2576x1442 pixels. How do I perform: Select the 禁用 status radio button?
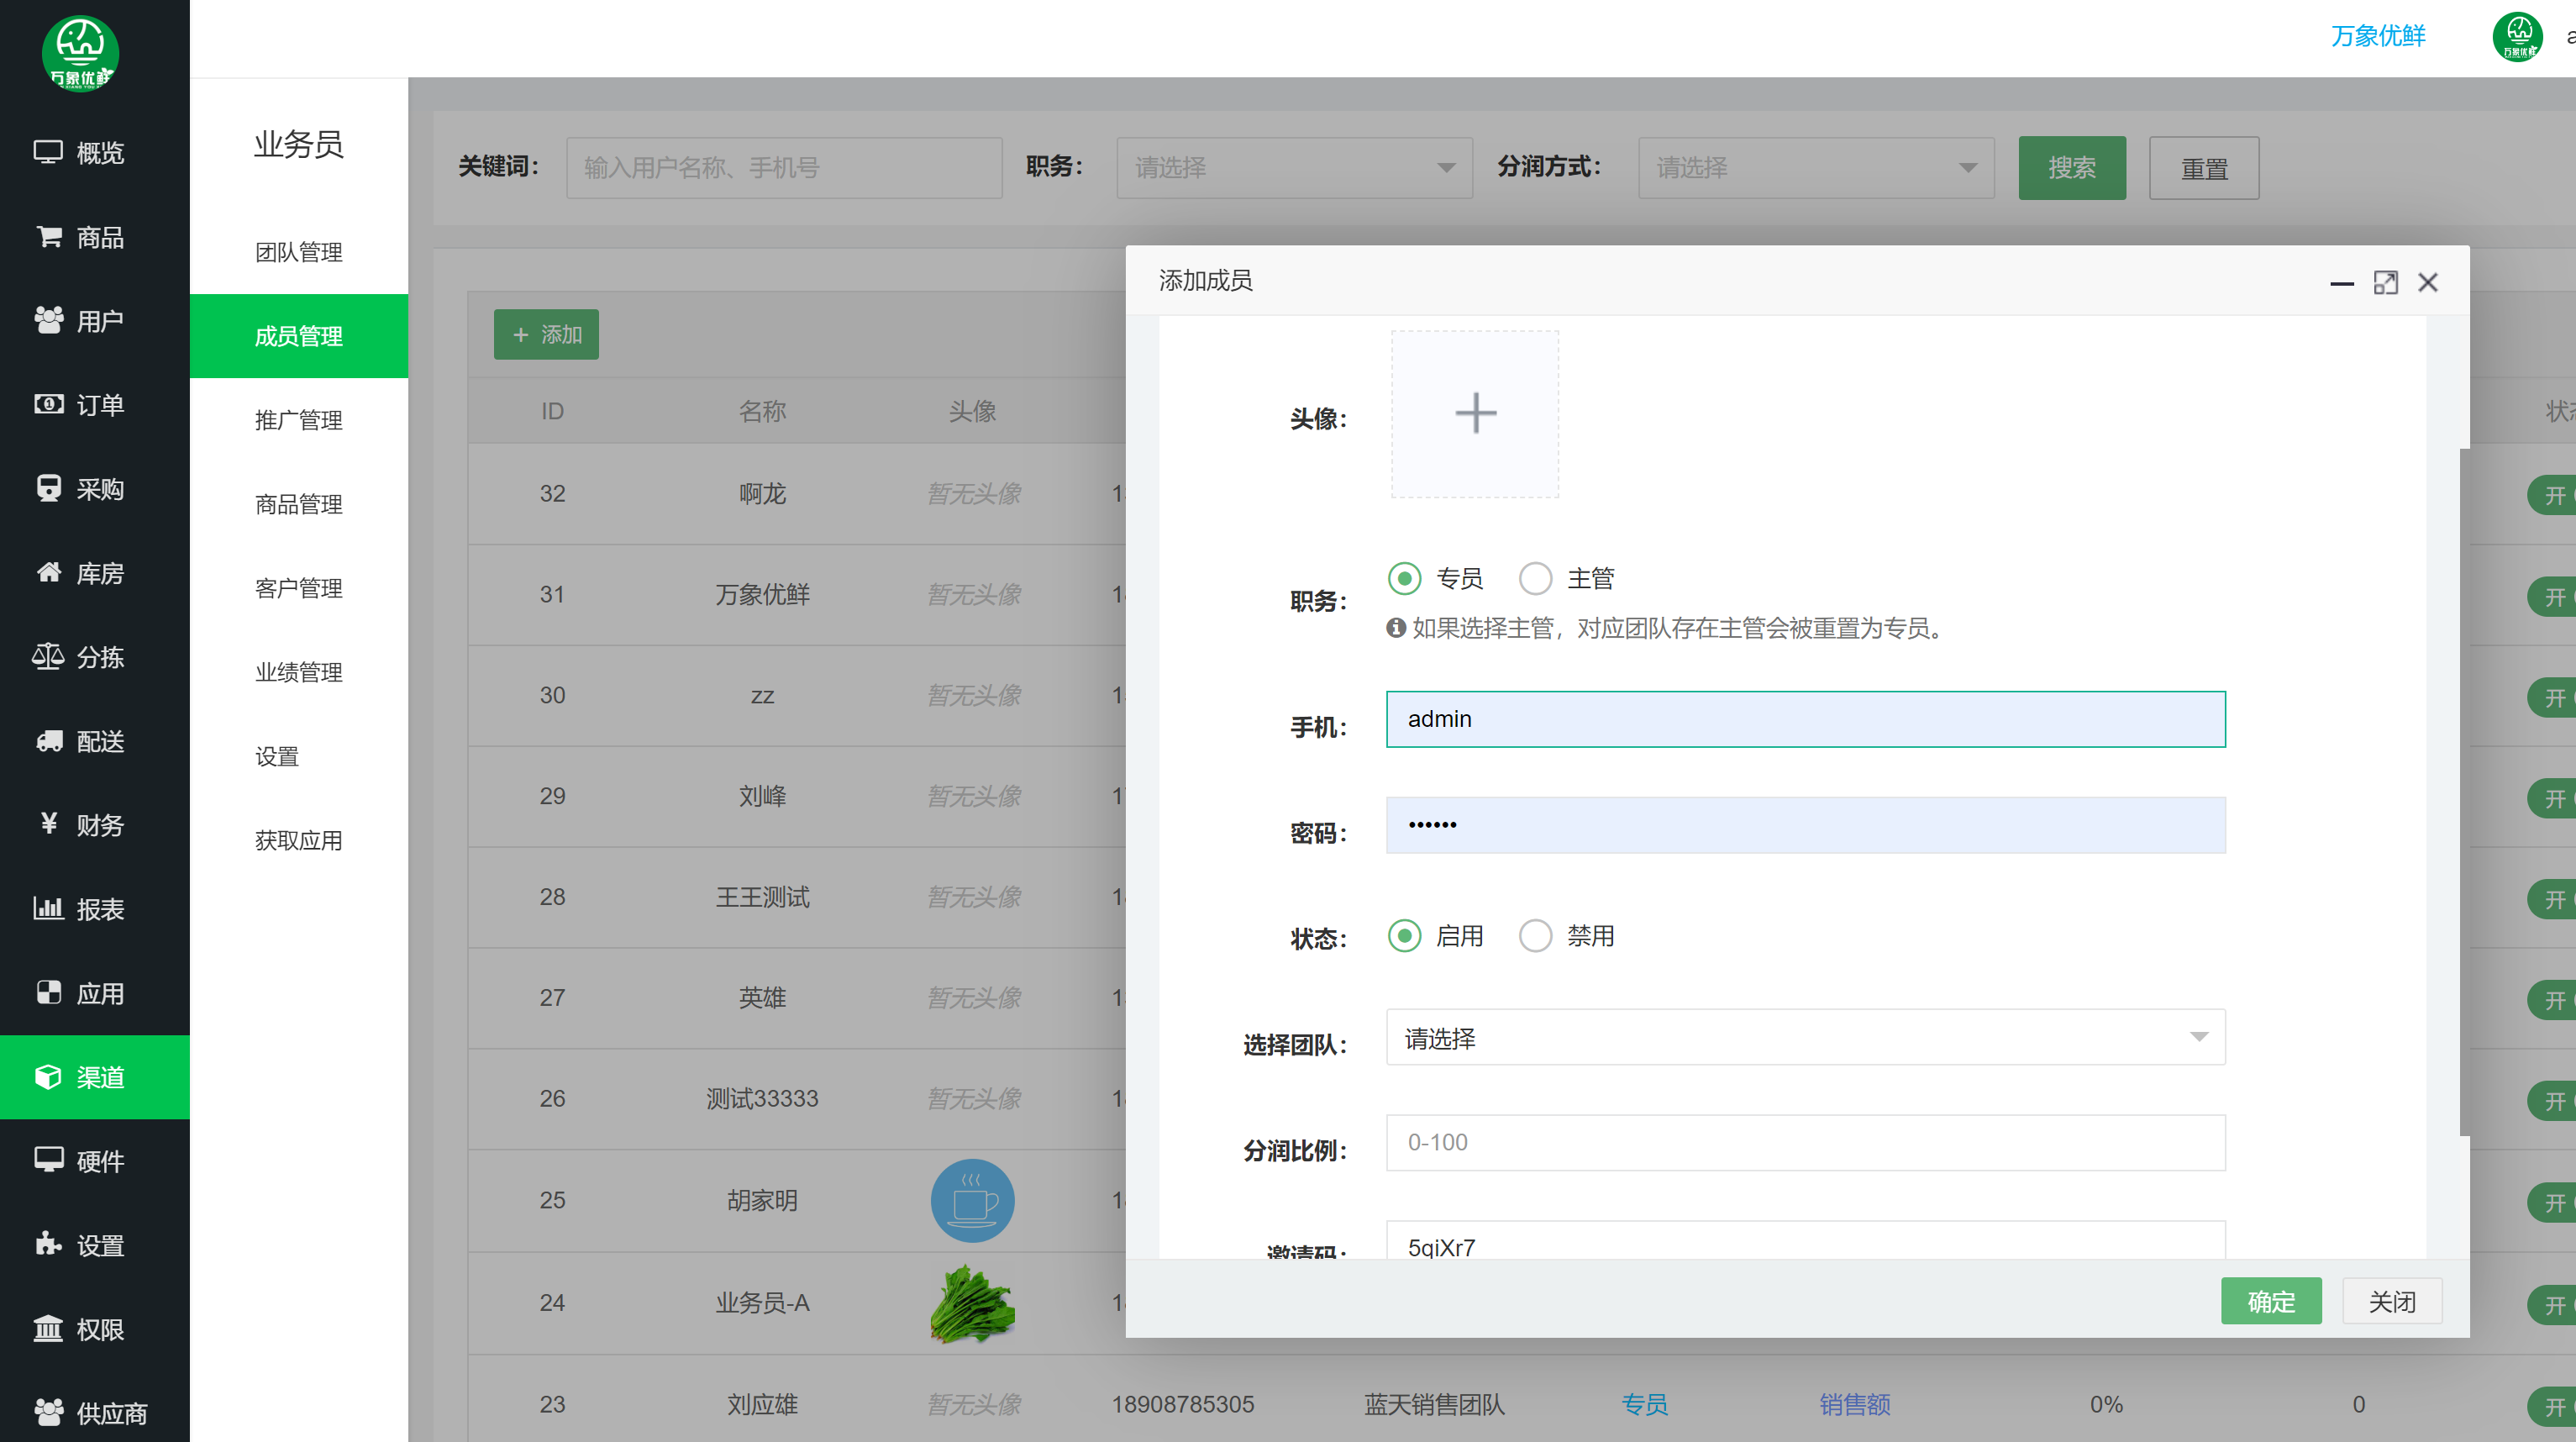(1535, 936)
